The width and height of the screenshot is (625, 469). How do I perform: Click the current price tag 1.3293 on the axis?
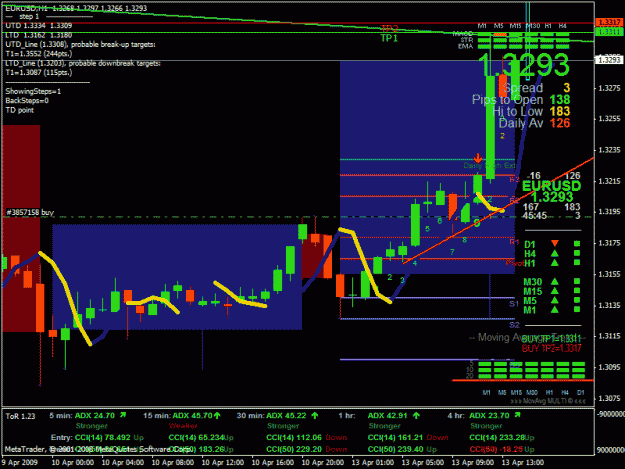point(609,60)
